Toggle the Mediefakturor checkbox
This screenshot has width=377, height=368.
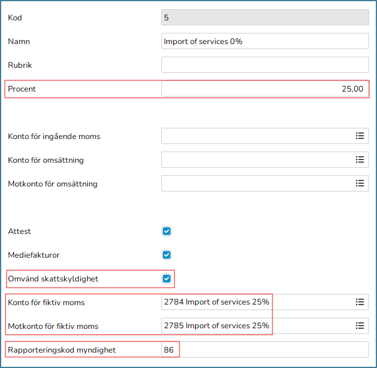167,255
